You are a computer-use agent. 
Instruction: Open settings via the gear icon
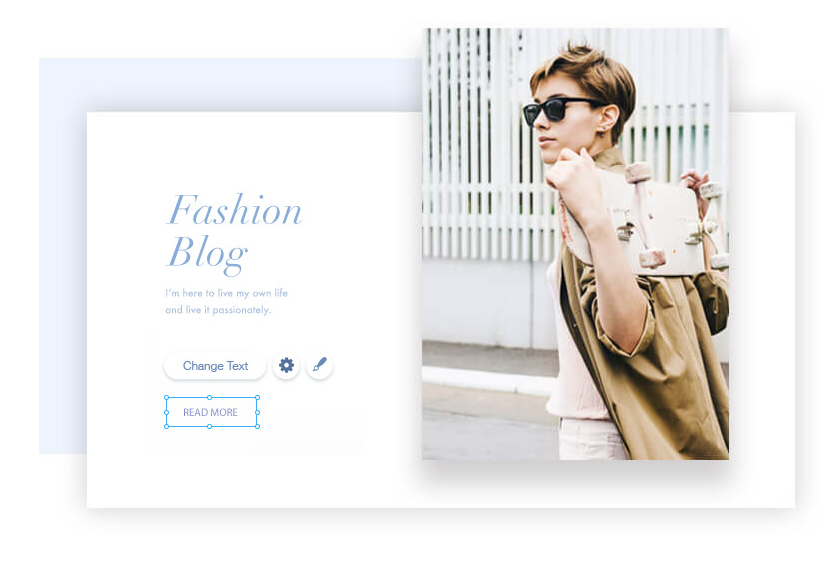coord(286,366)
